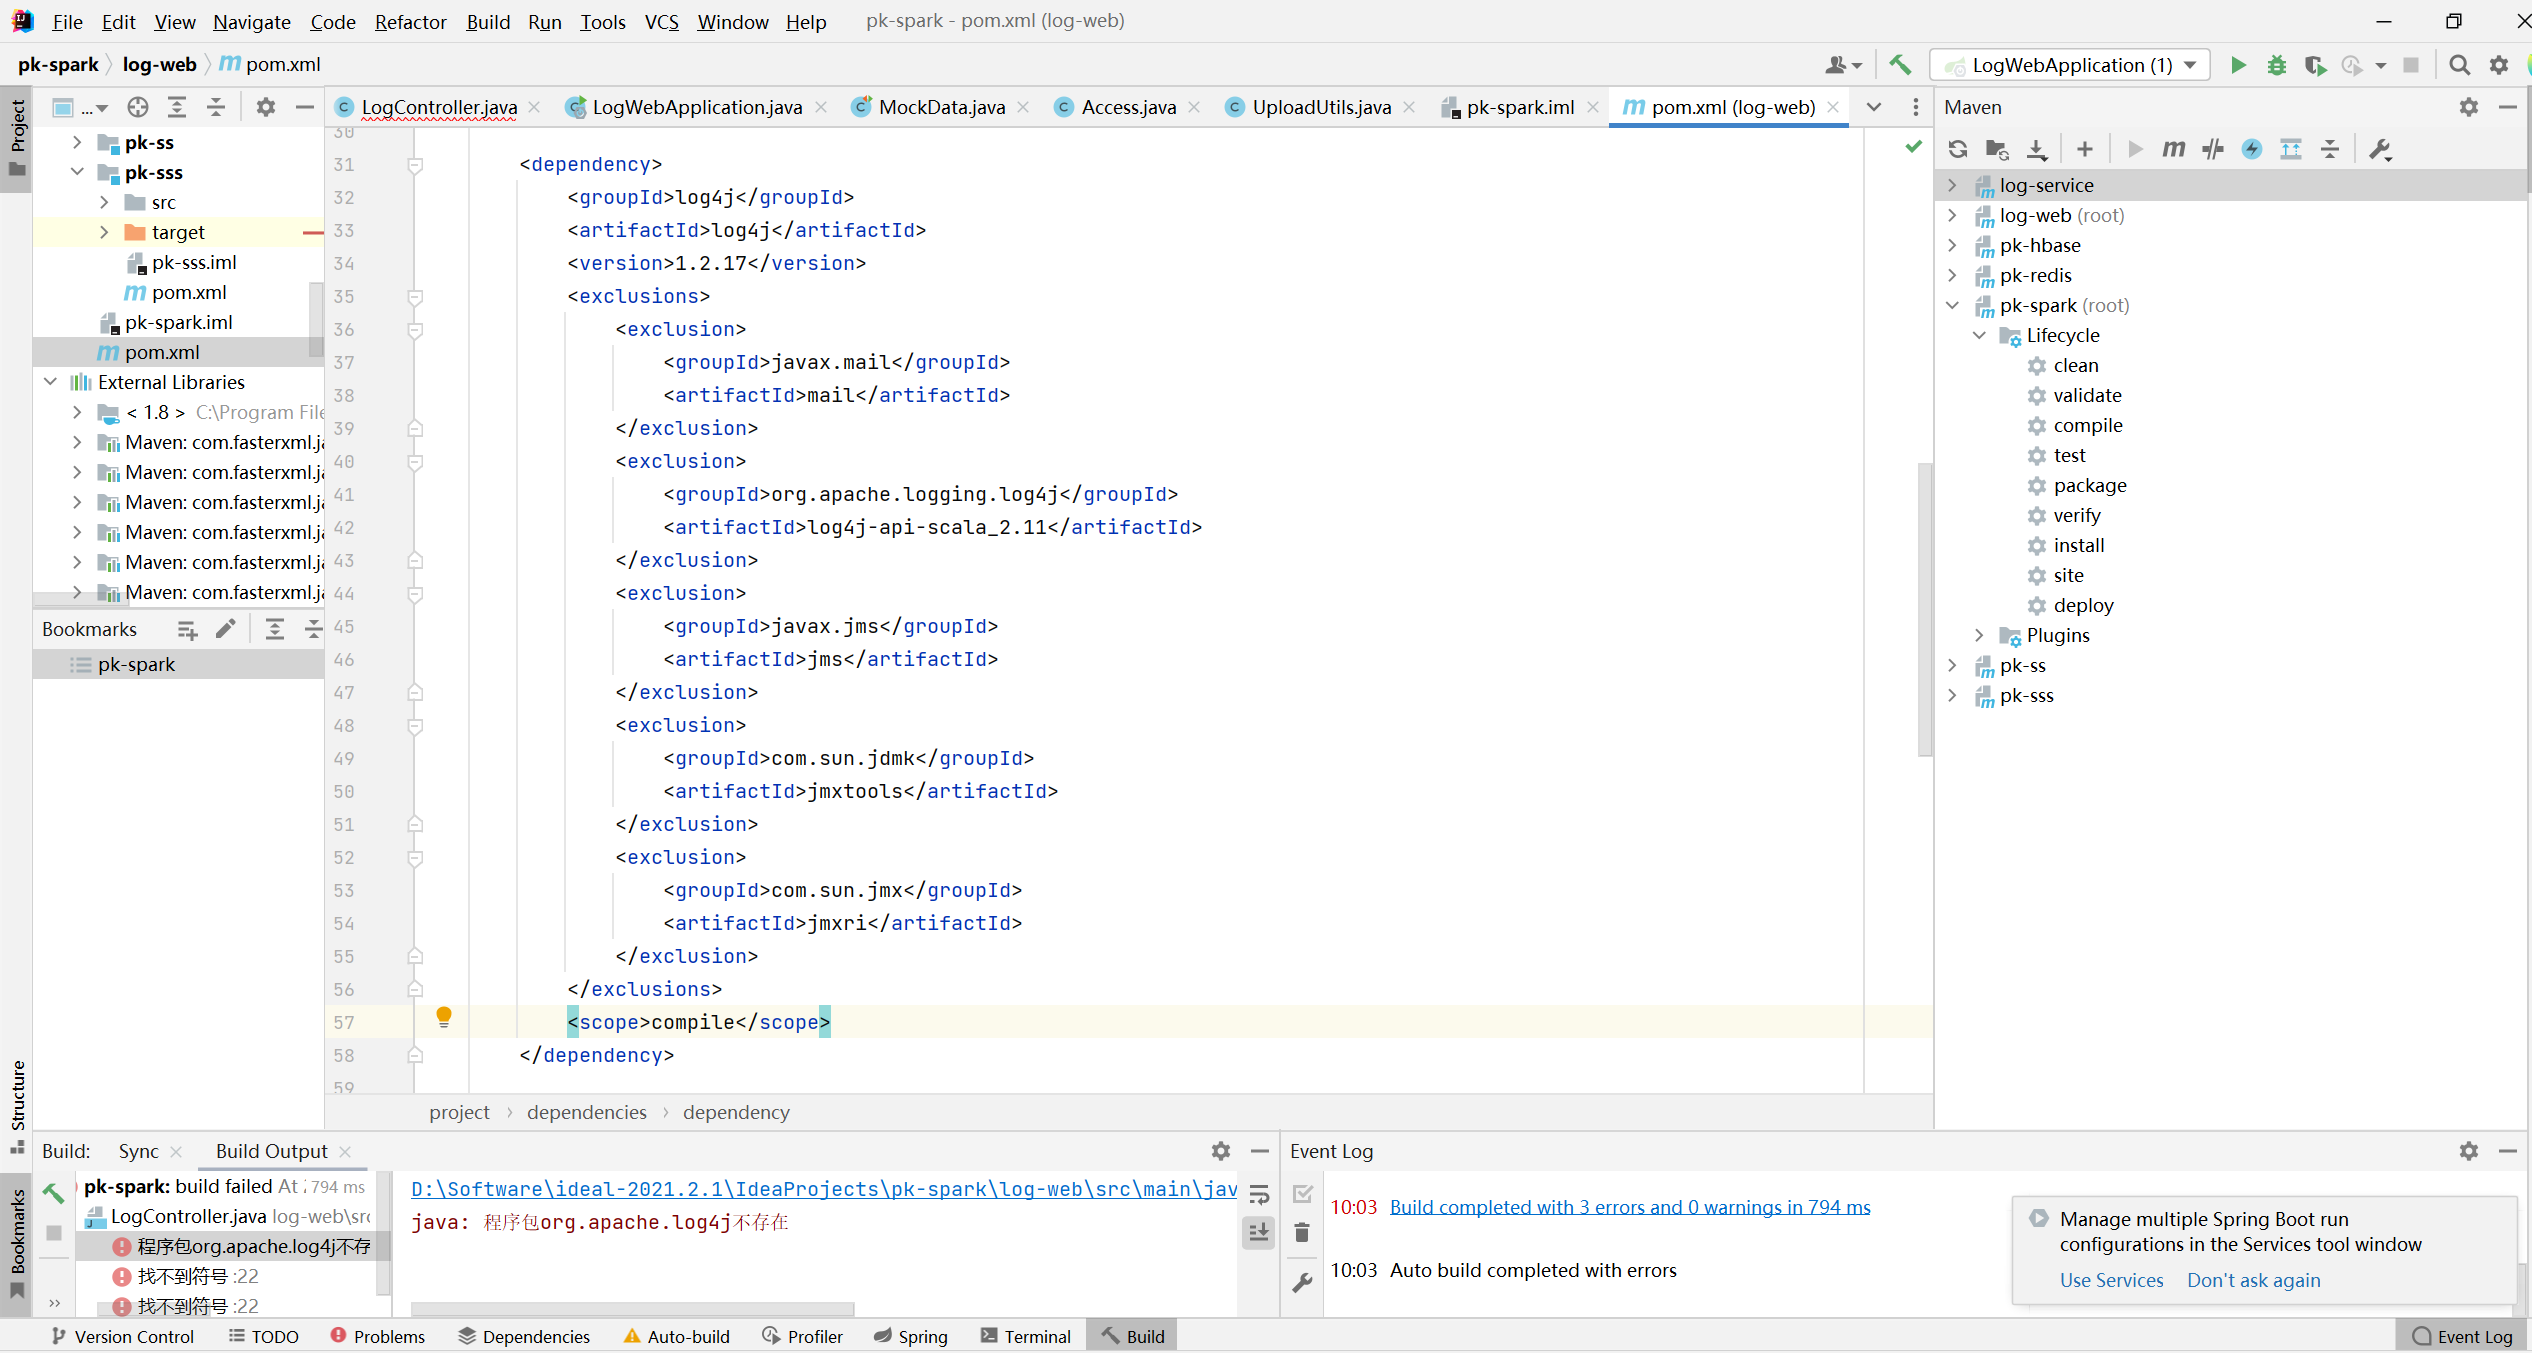Expand target folder in project tree
The height and width of the screenshot is (1353, 2532).
tap(104, 232)
